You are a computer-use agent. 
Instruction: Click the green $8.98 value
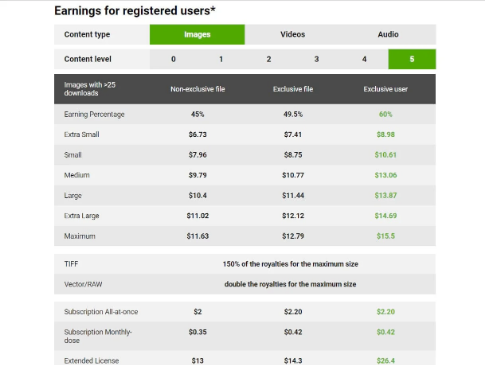[386, 135]
